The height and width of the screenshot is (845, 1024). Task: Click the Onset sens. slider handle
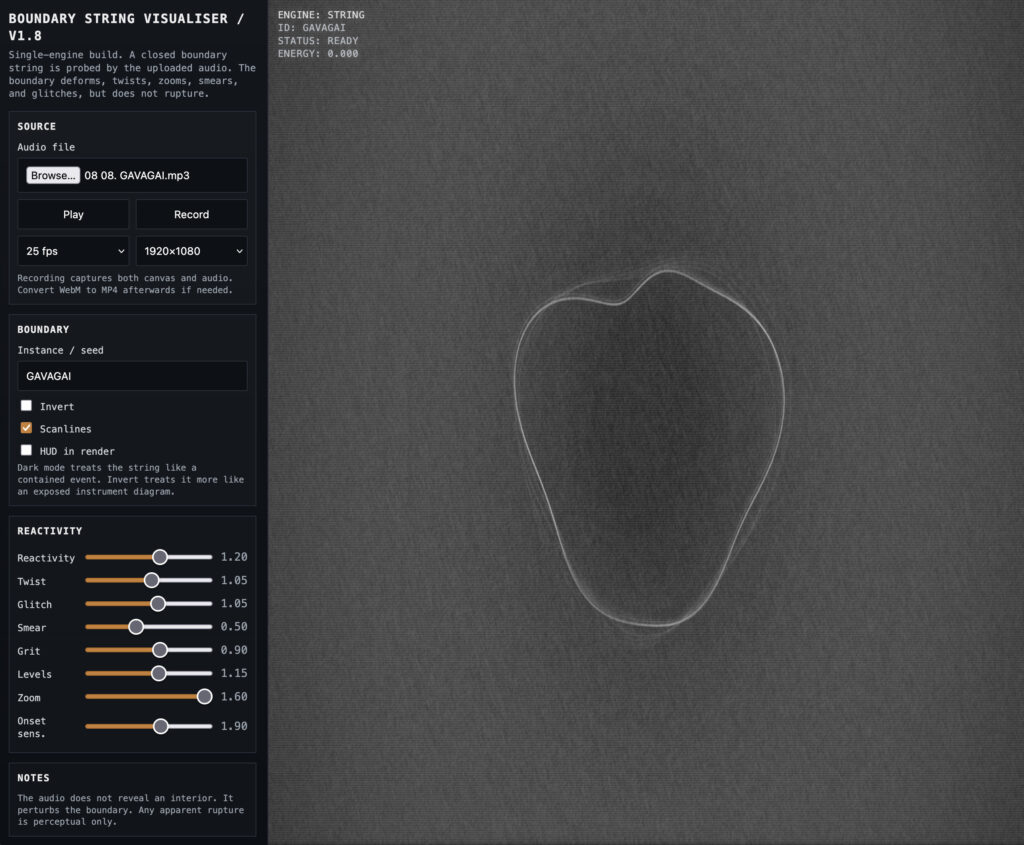pos(161,726)
